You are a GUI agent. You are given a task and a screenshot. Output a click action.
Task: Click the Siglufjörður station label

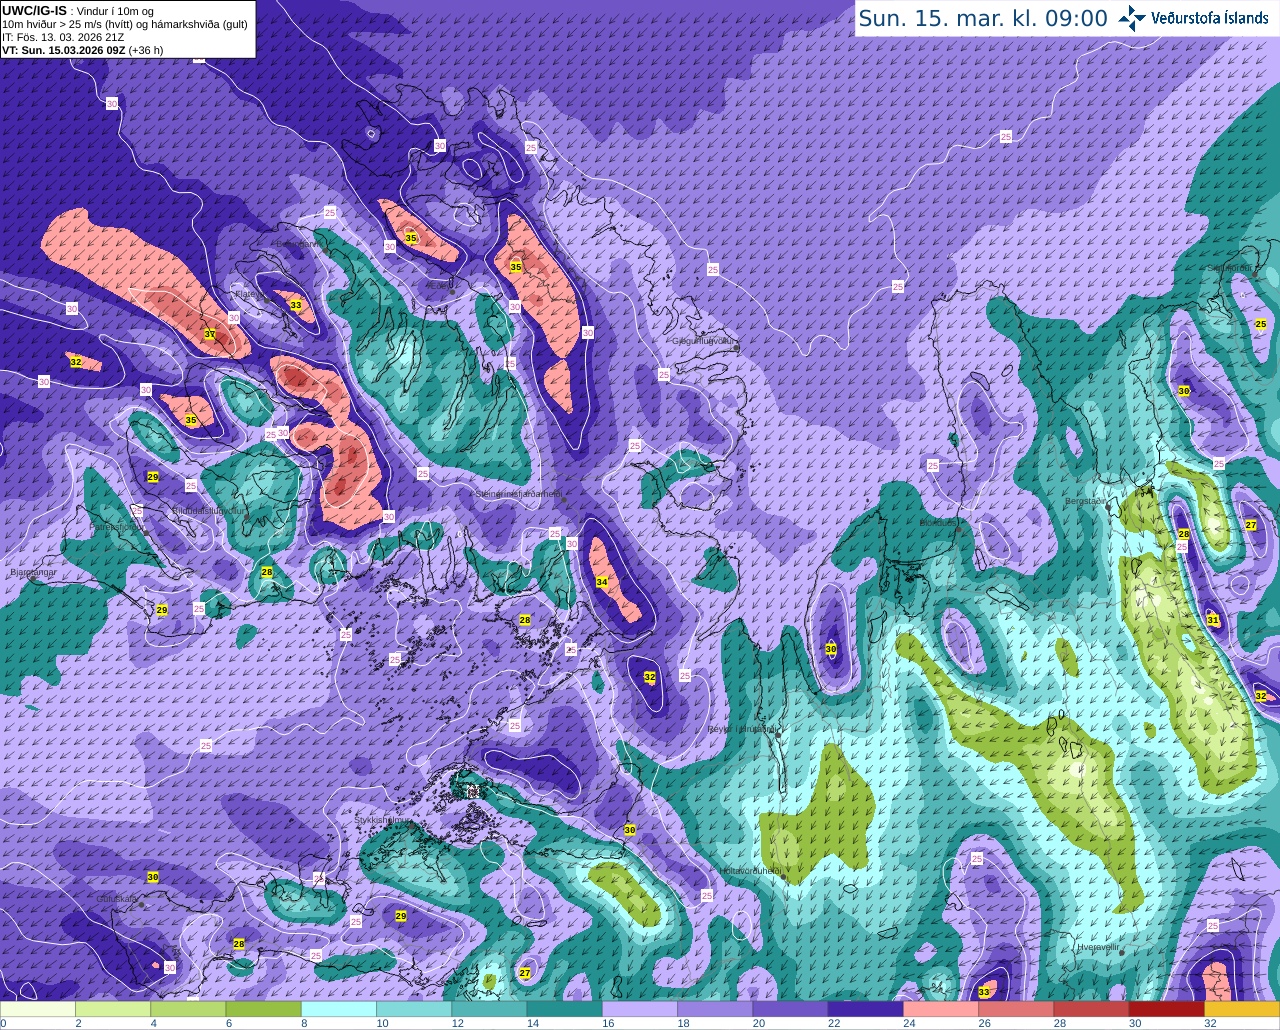pos(1230,268)
